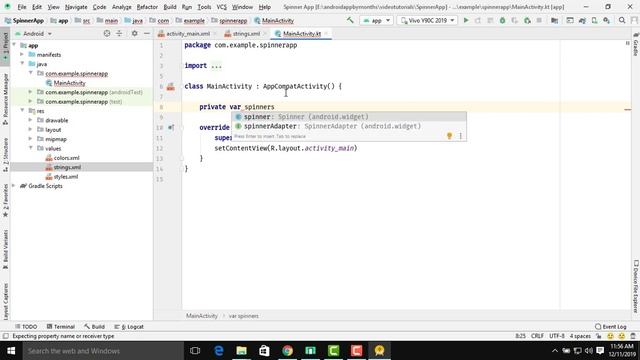640x360 pixels.
Task: Click the Windows search box
Action: (x=102, y=351)
